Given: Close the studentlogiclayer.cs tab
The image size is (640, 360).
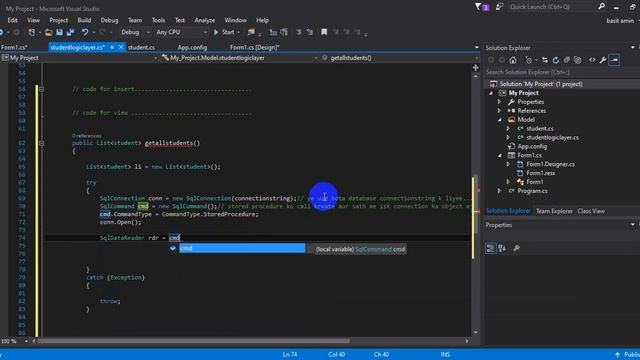Looking at the screenshot, I should coord(121,47).
